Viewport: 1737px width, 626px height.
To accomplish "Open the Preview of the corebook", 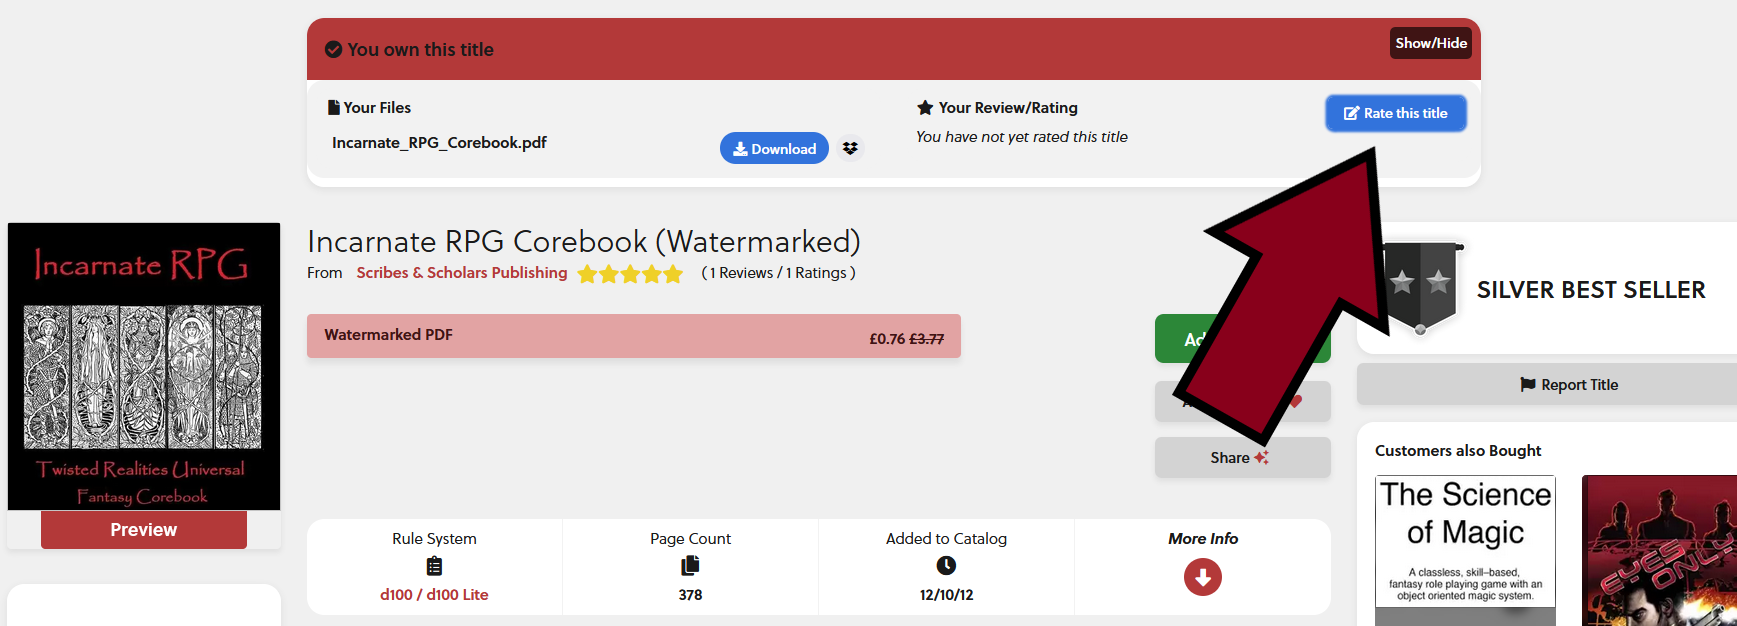I will pyautogui.click(x=144, y=530).
